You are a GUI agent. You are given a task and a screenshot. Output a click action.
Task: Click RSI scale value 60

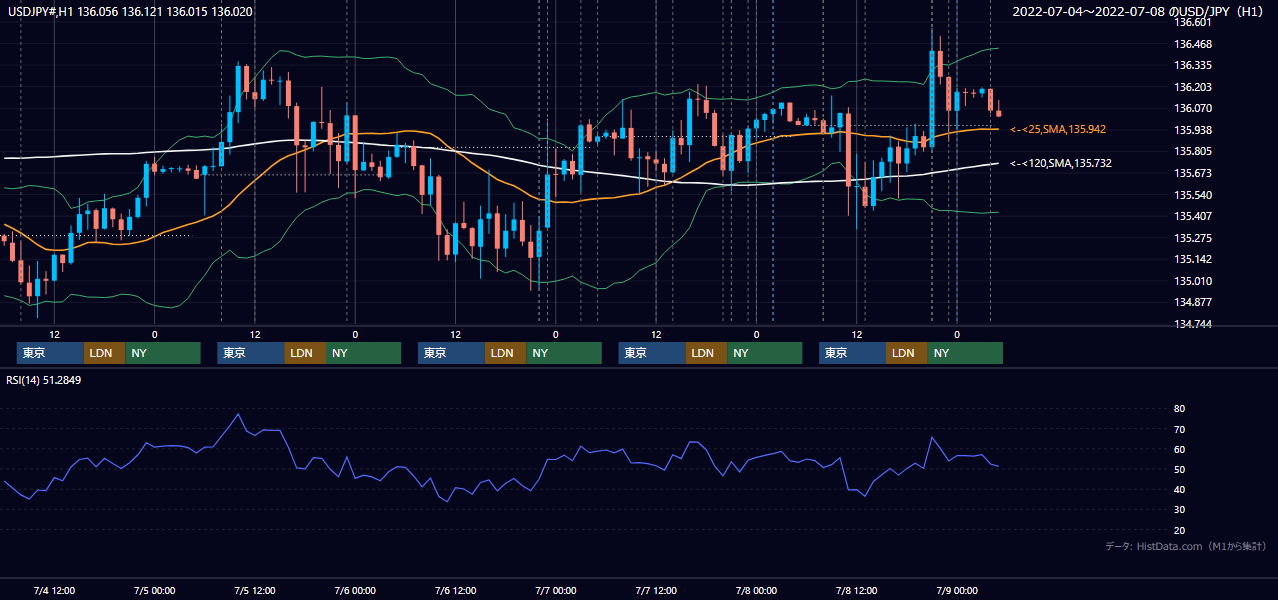click(x=1180, y=449)
